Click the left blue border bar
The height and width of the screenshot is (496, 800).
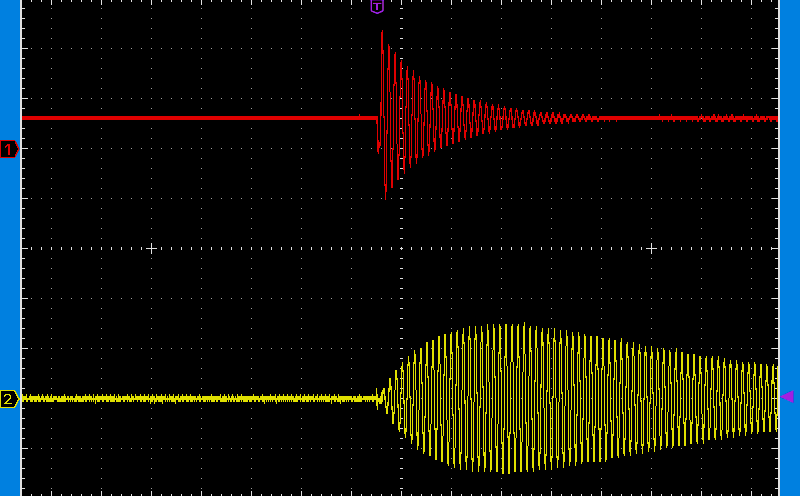[x=10, y=300]
